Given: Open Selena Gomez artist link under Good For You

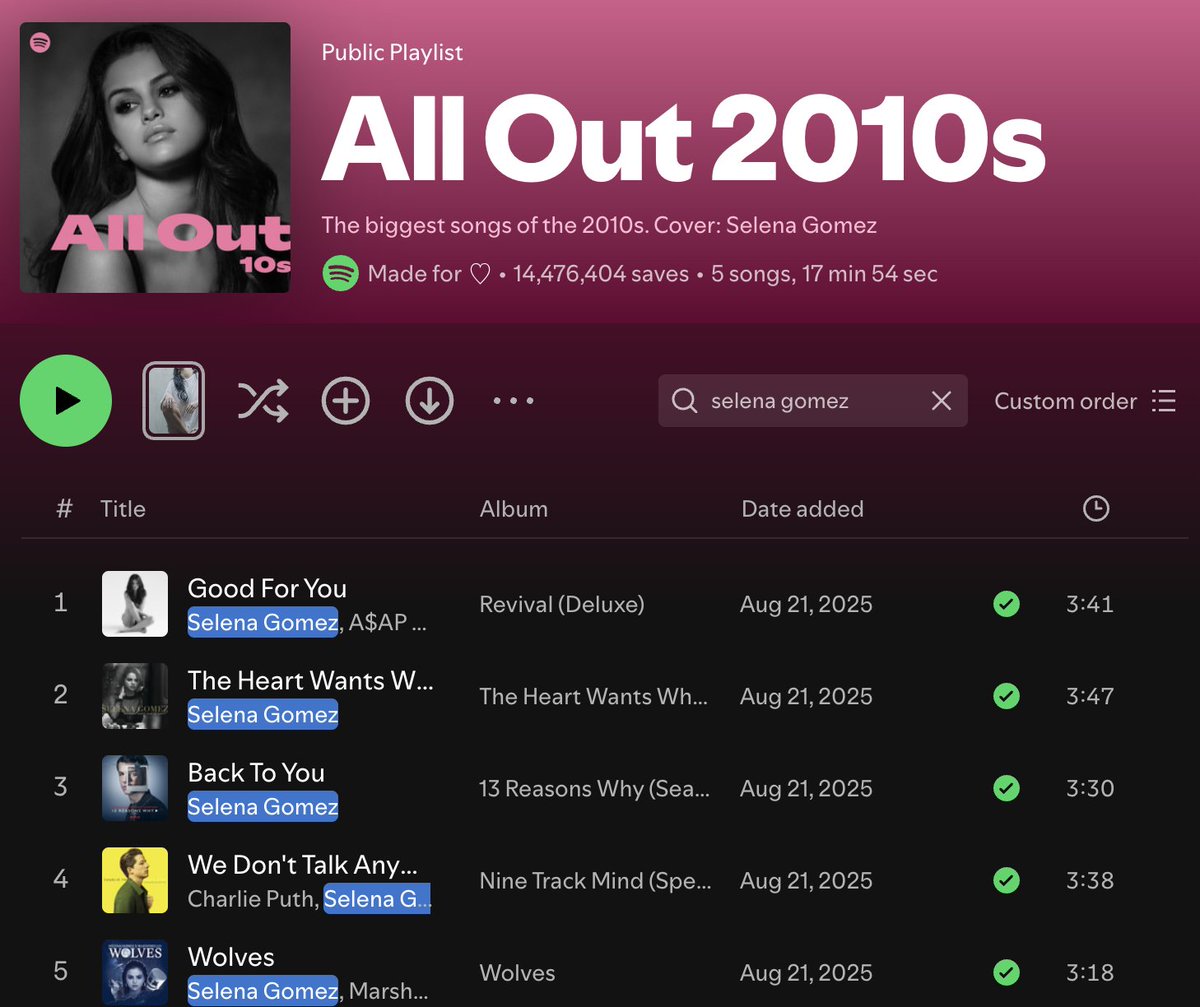Looking at the screenshot, I should coord(263,623).
